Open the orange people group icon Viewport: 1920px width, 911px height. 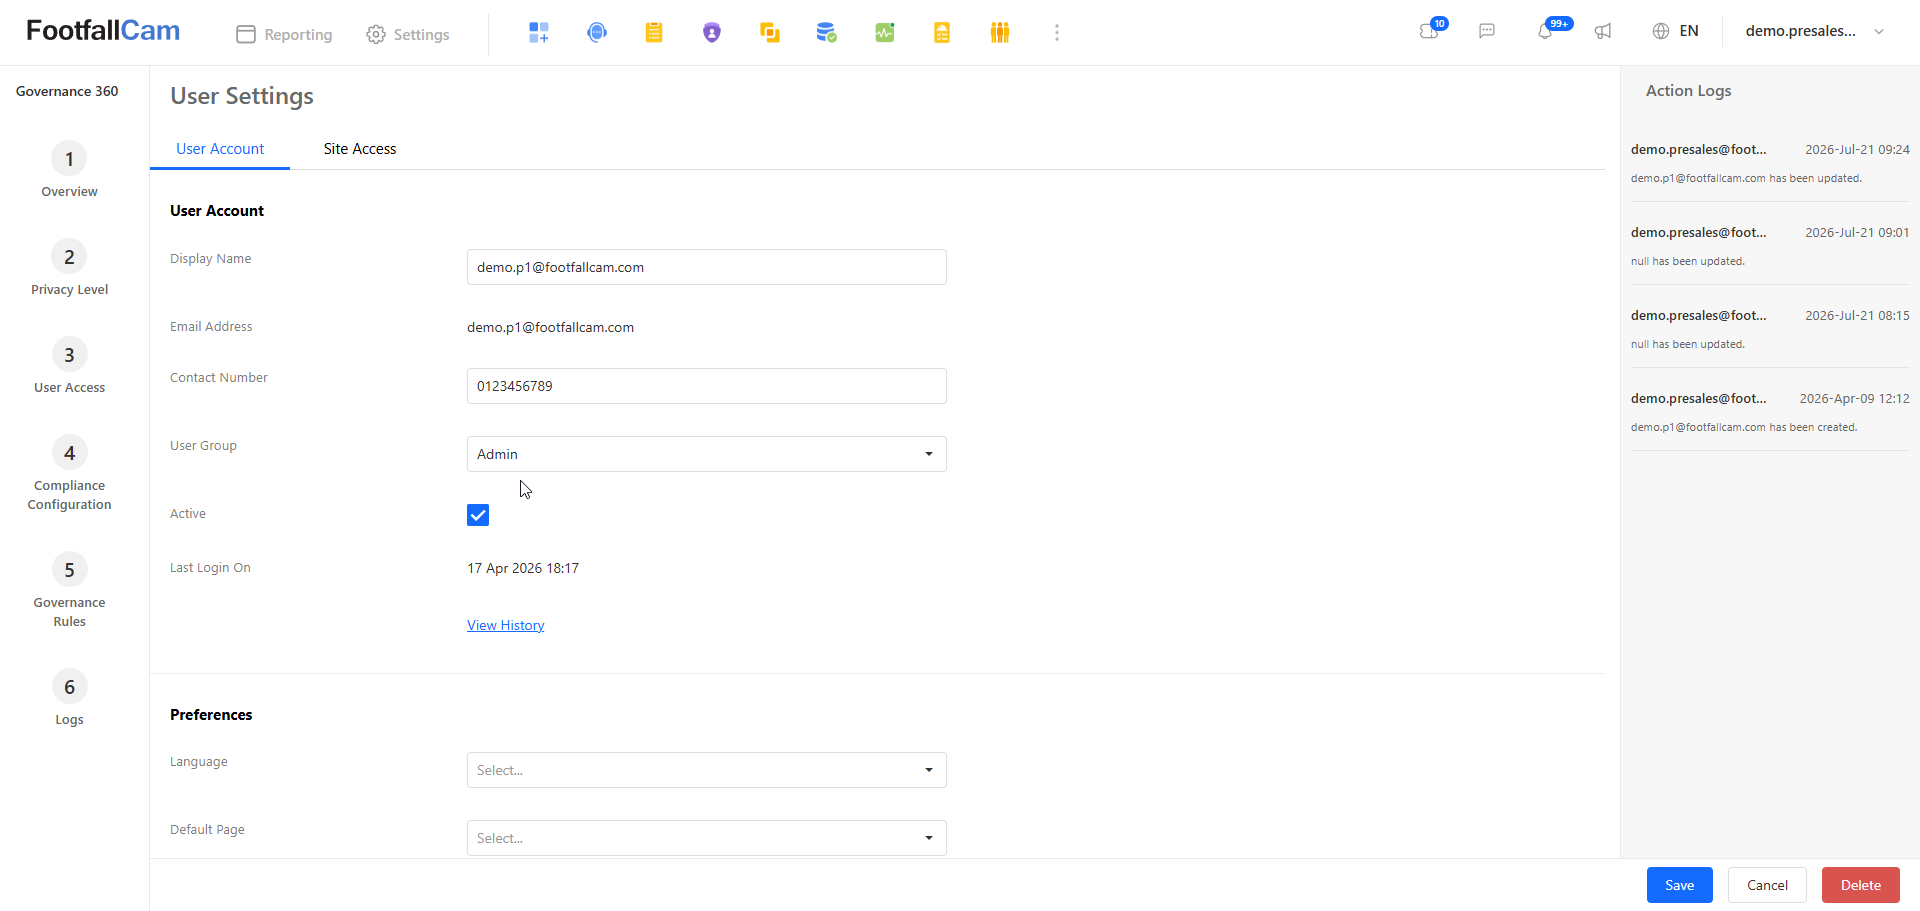[1000, 33]
